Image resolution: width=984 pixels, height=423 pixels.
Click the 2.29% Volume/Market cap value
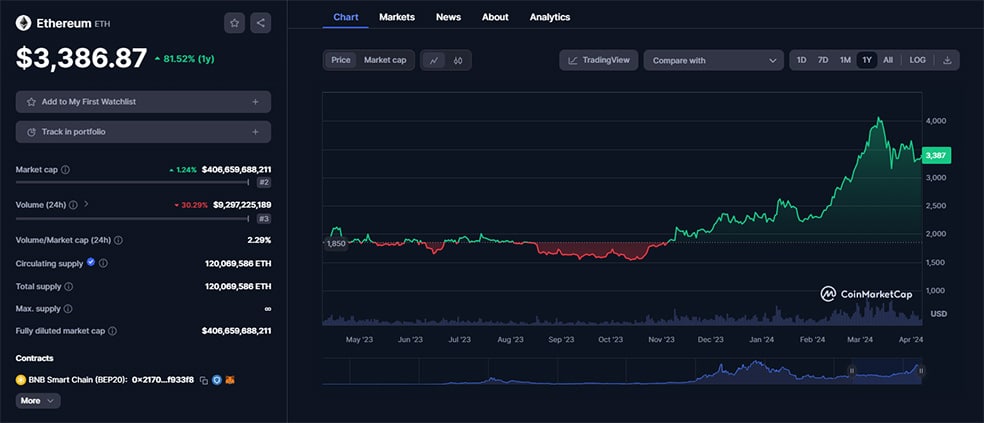coord(259,240)
